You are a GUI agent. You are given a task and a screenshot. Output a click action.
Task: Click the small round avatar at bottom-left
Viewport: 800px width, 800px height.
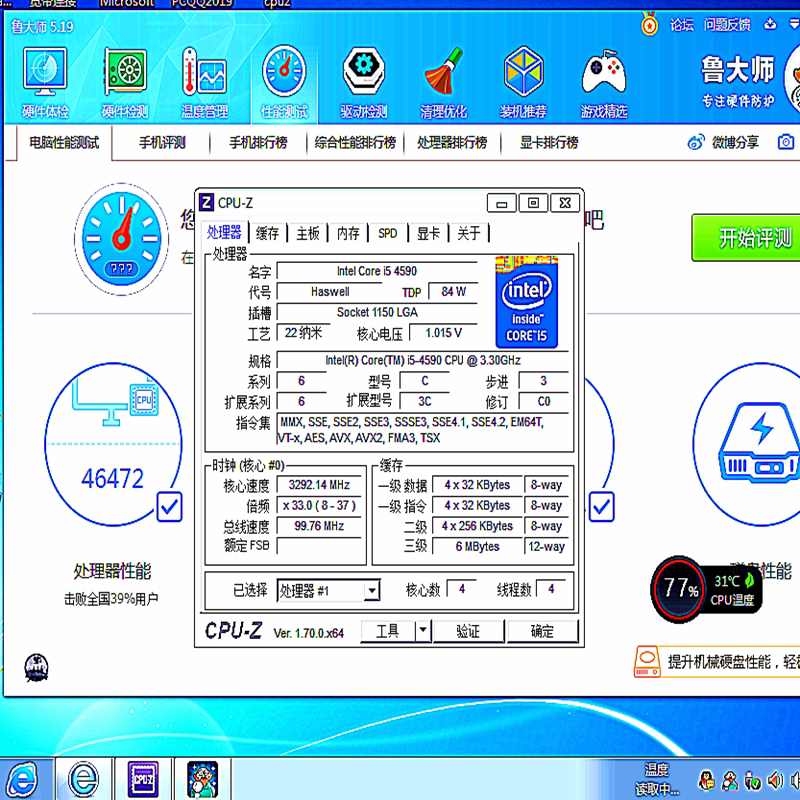pyautogui.click(x=36, y=667)
